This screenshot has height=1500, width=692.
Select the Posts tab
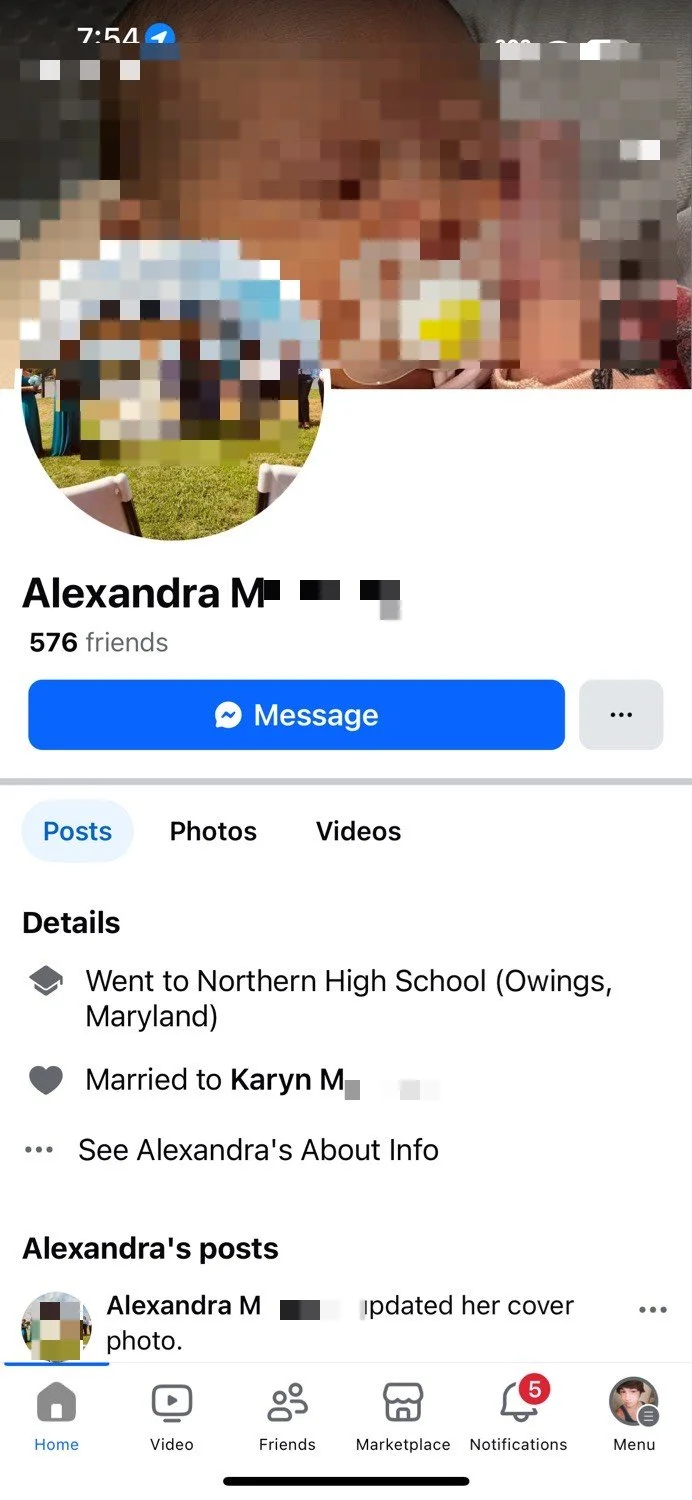tap(77, 831)
